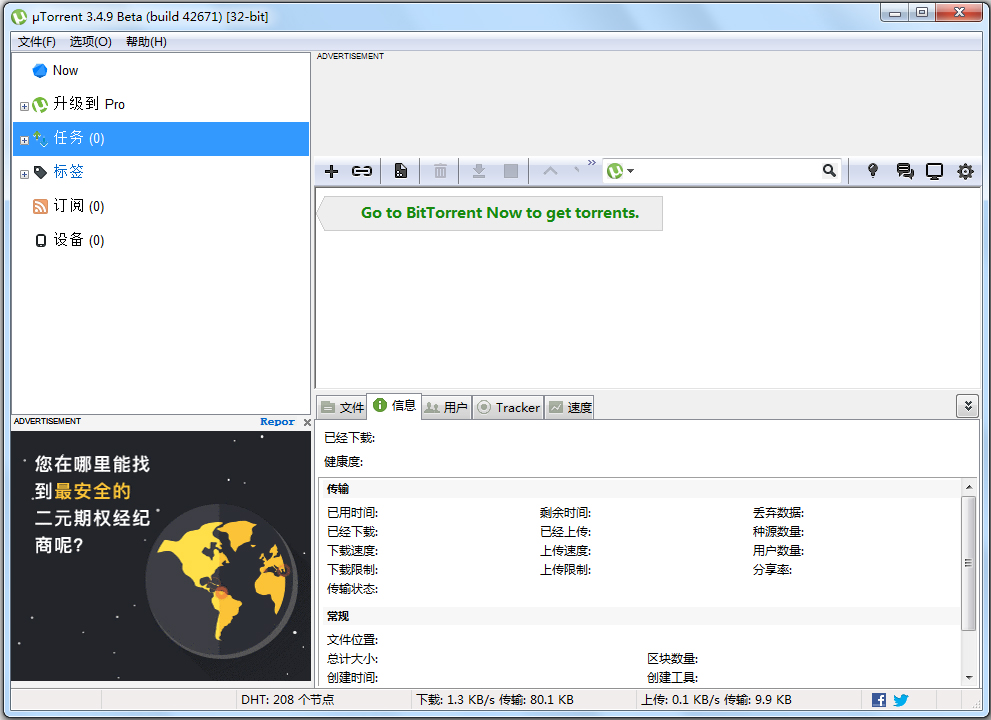Open the Add Torrent from URL icon
Screen dimensions: 991x720
tap(362, 171)
